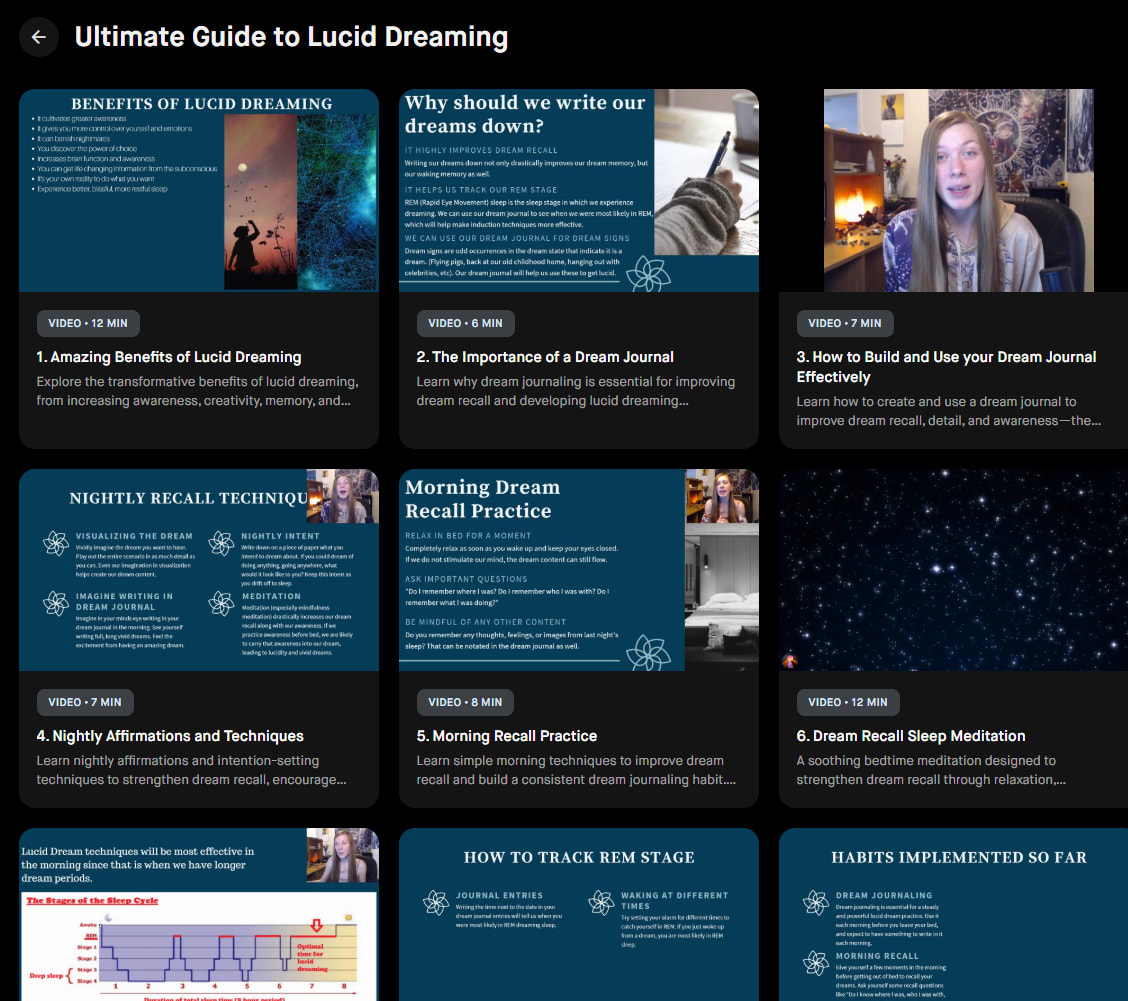Open thumbnail for The Importance of a Dream Journal
The image size is (1128, 1001).
[578, 190]
